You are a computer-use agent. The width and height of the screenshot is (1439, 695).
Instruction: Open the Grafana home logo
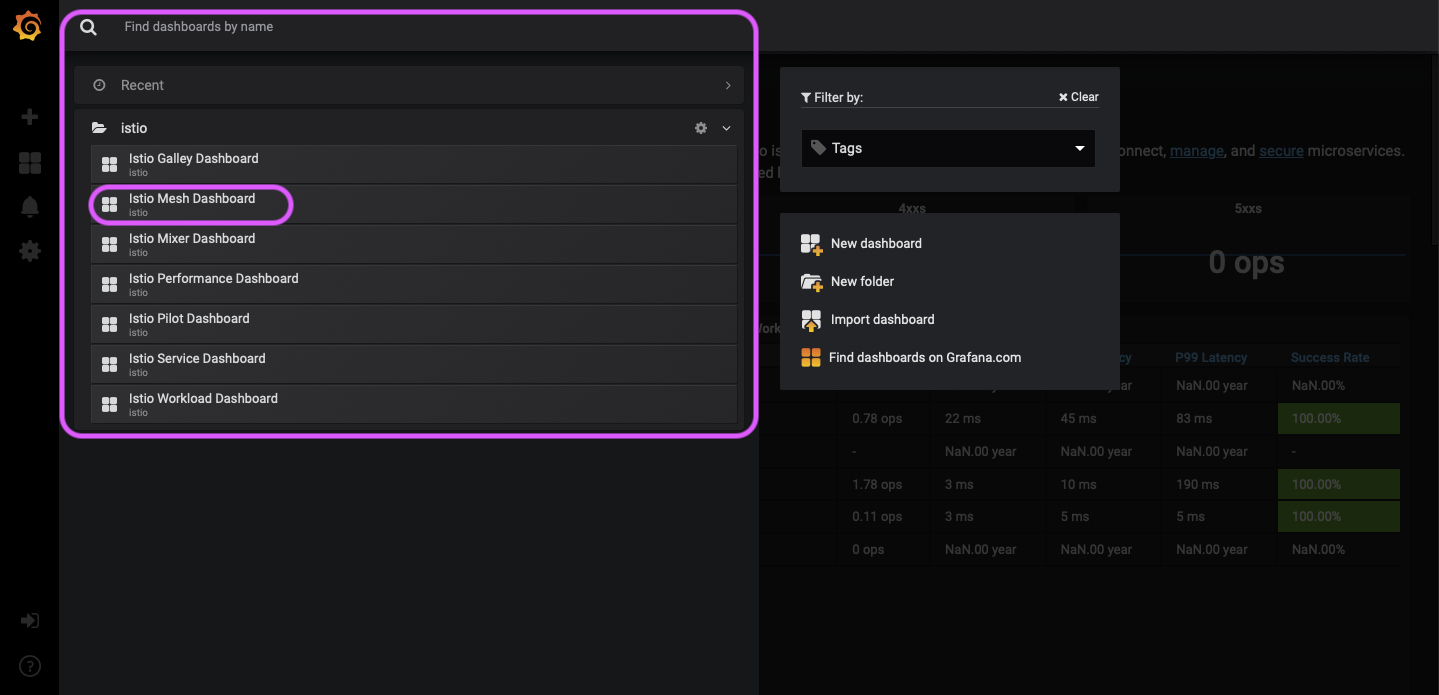(x=27, y=26)
